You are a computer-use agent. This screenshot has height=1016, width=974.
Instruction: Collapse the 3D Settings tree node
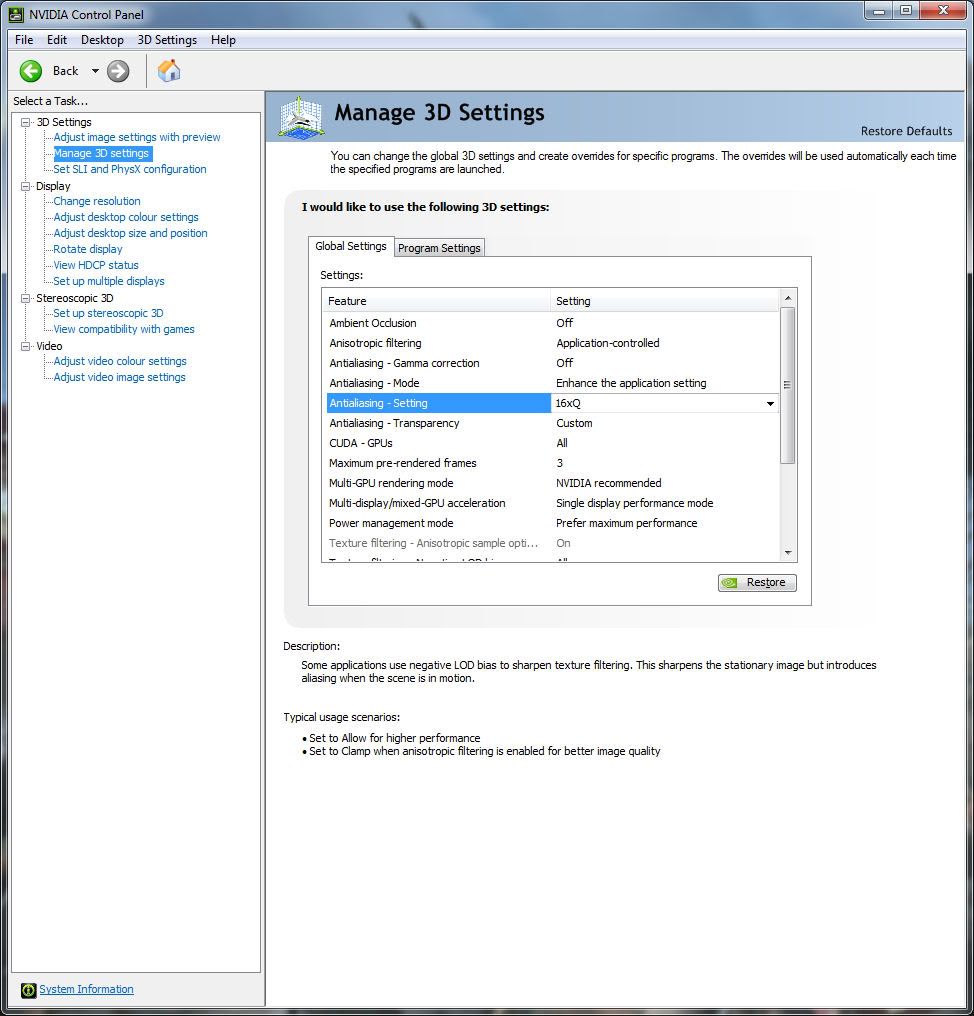[x=25, y=122]
